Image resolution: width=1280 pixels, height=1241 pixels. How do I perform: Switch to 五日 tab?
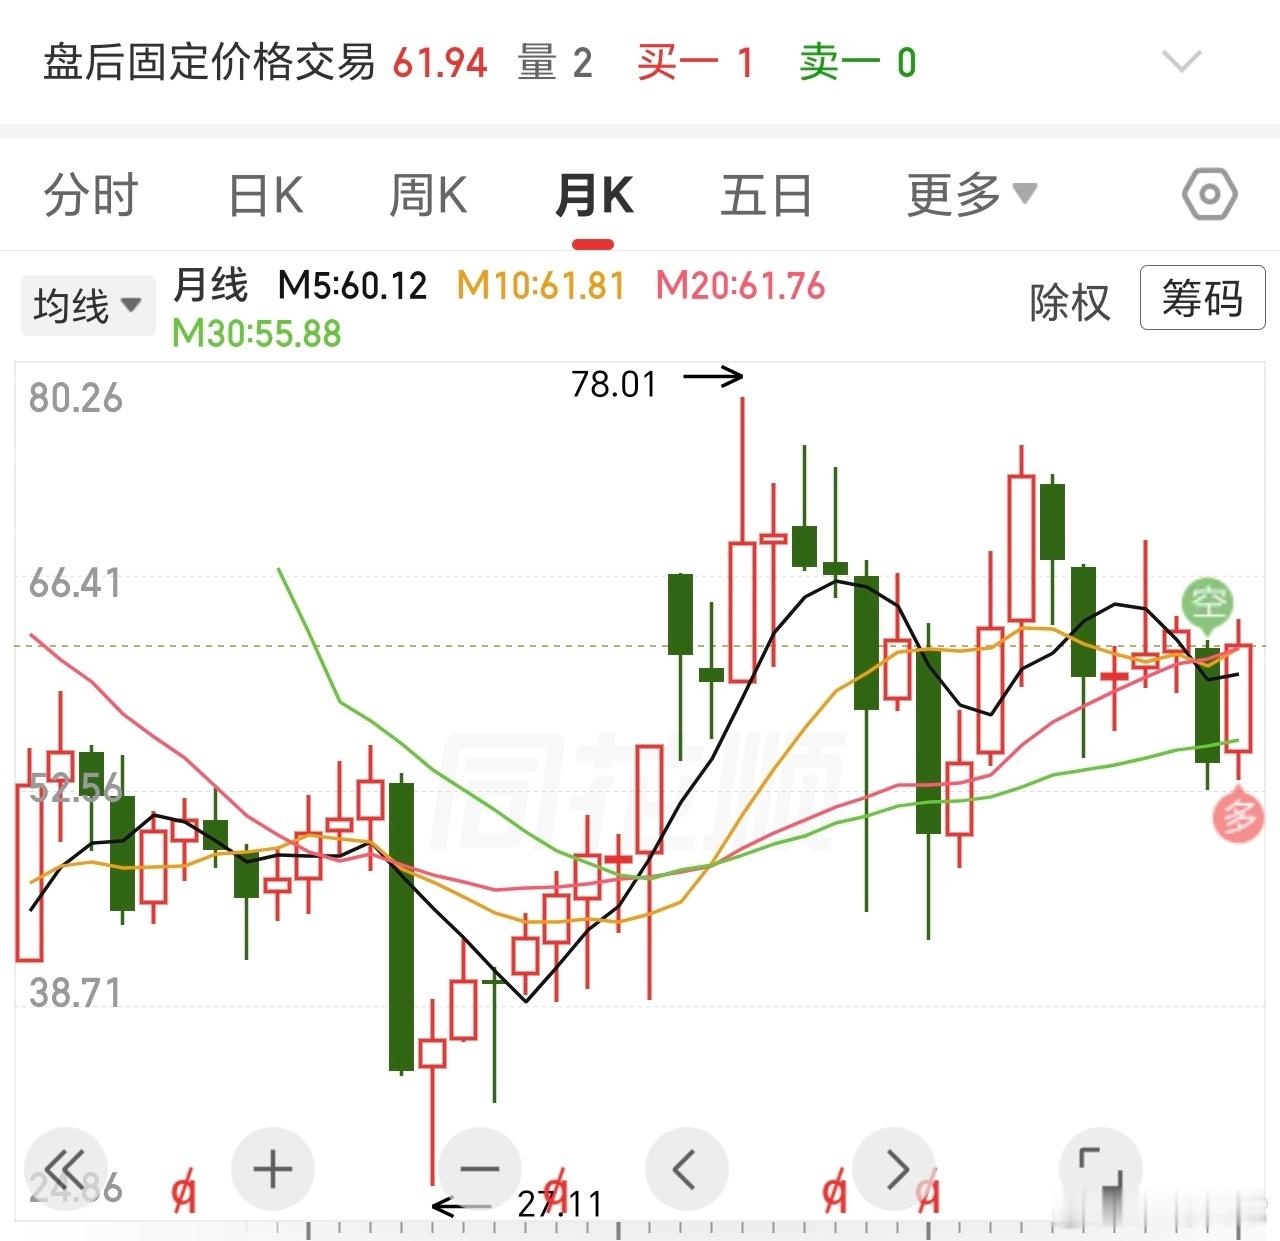[x=766, y=194]
